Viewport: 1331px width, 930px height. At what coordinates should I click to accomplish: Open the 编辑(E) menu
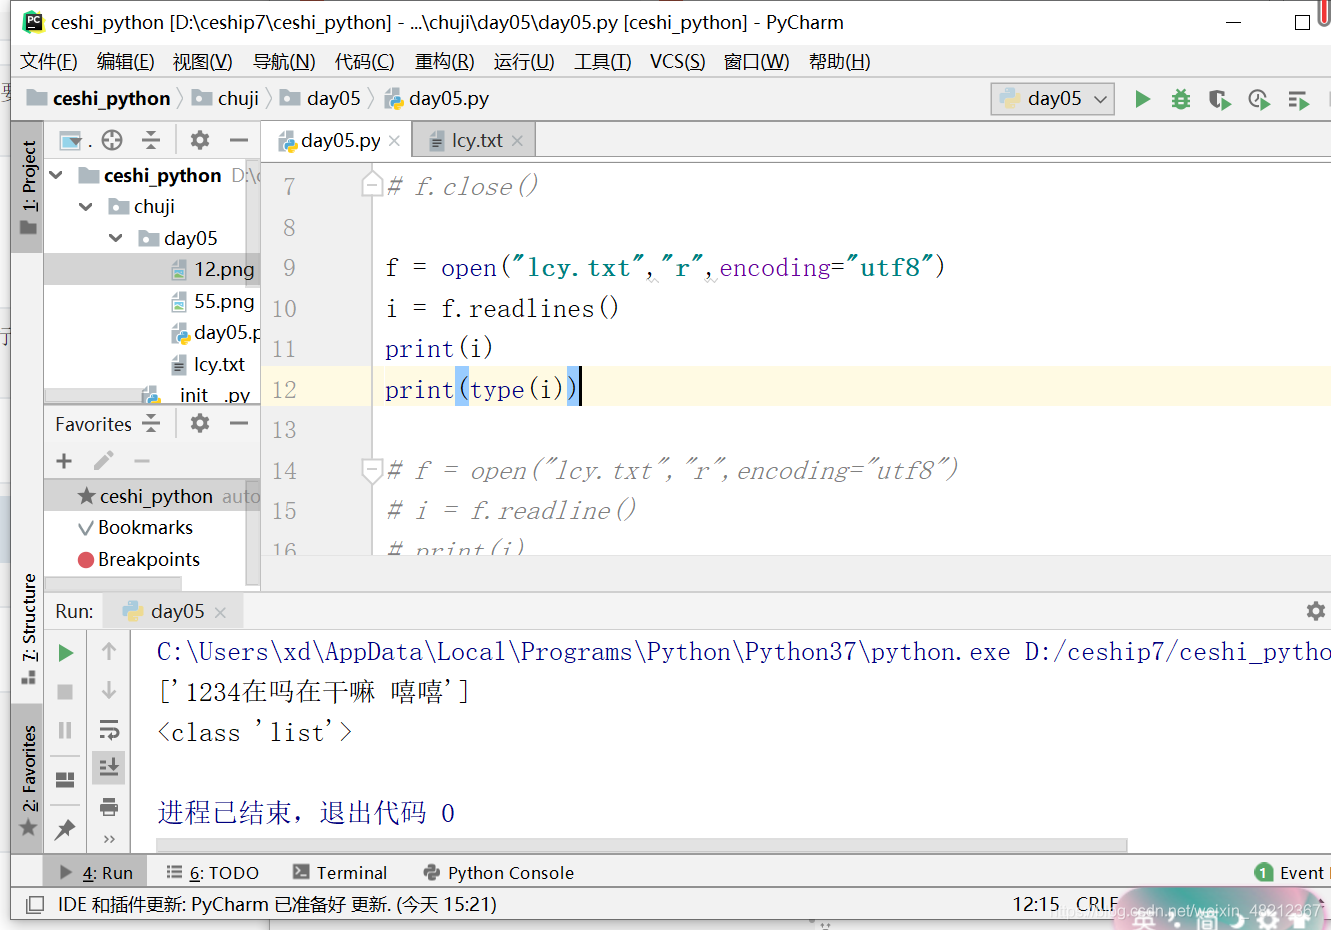click(x=126, y=62)
